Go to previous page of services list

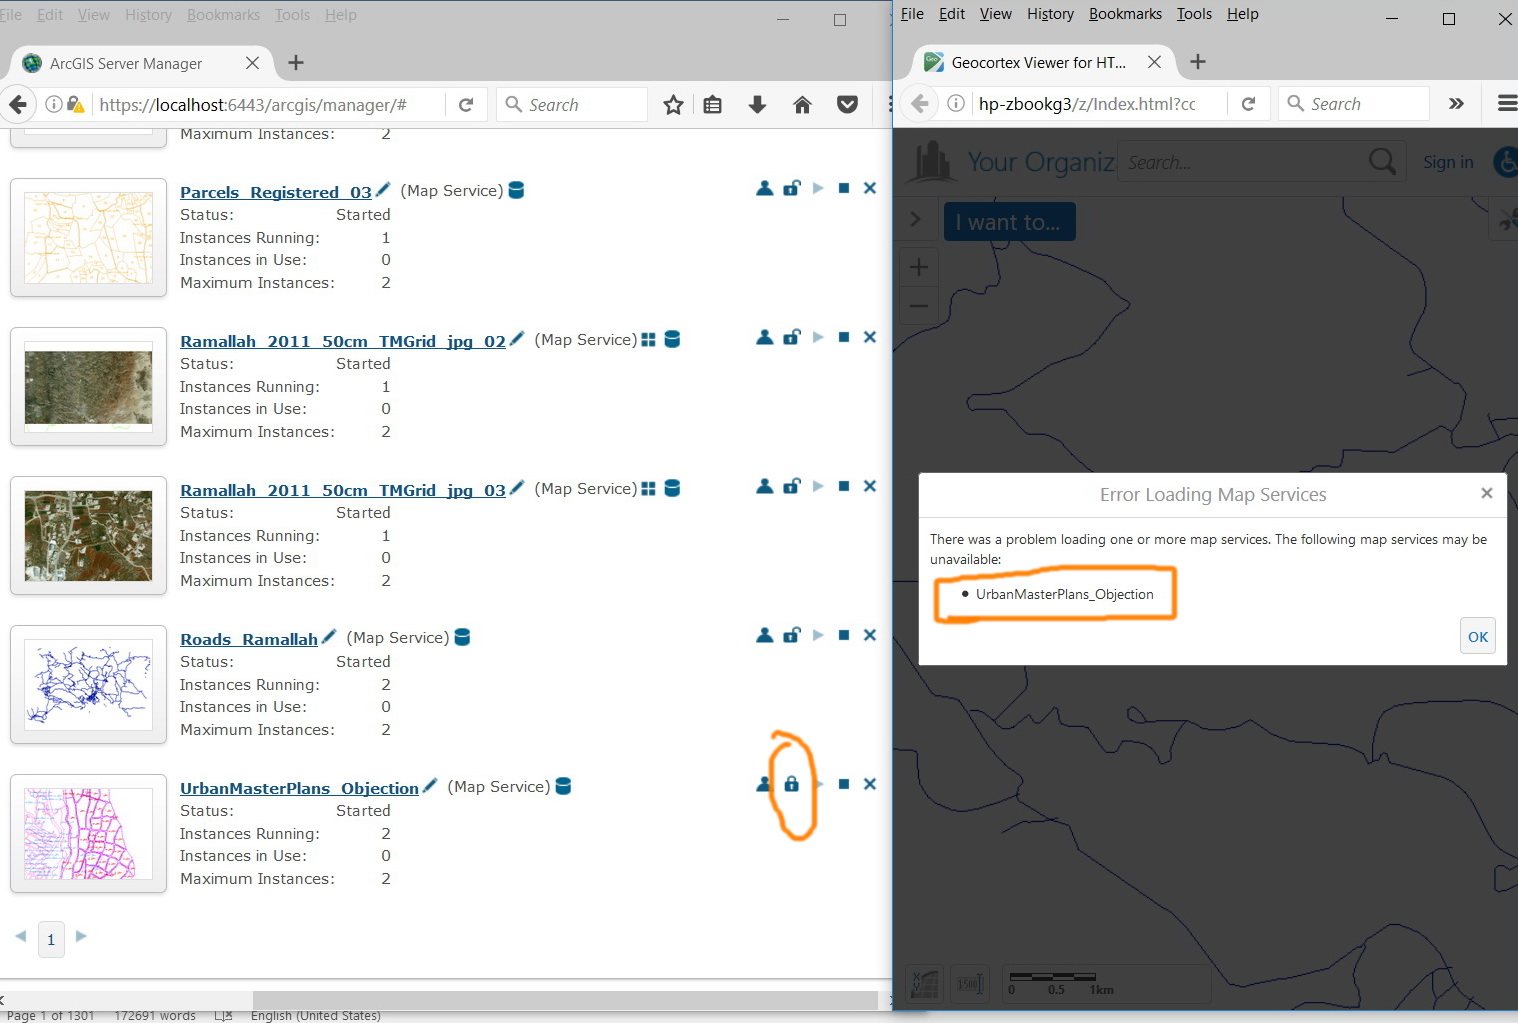pyautogui.click(x=21, y=937)
